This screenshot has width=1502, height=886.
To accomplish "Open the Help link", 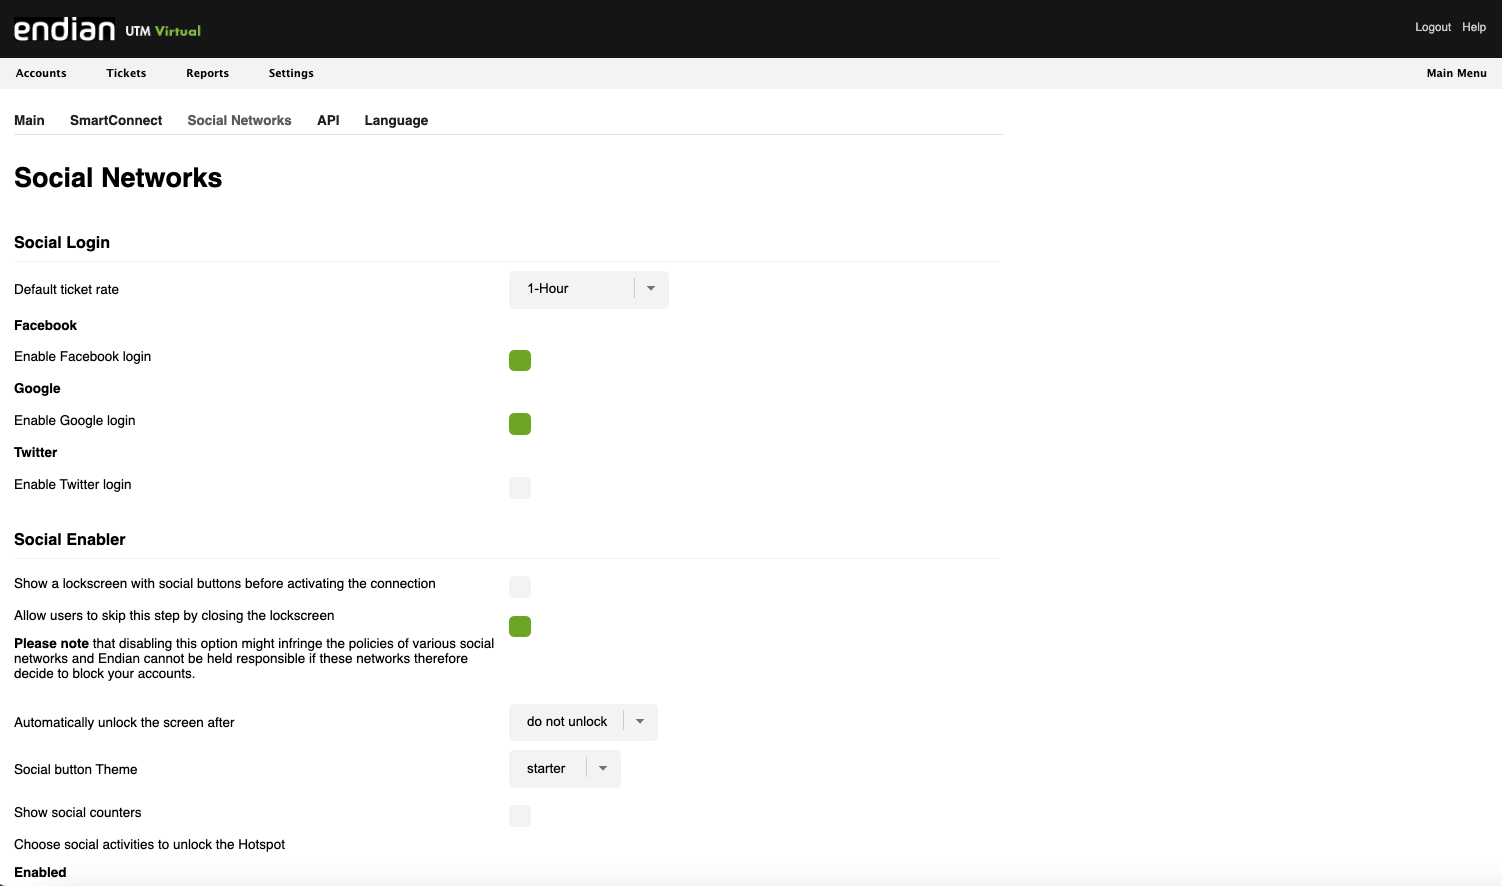I will tap(1474, 27).
